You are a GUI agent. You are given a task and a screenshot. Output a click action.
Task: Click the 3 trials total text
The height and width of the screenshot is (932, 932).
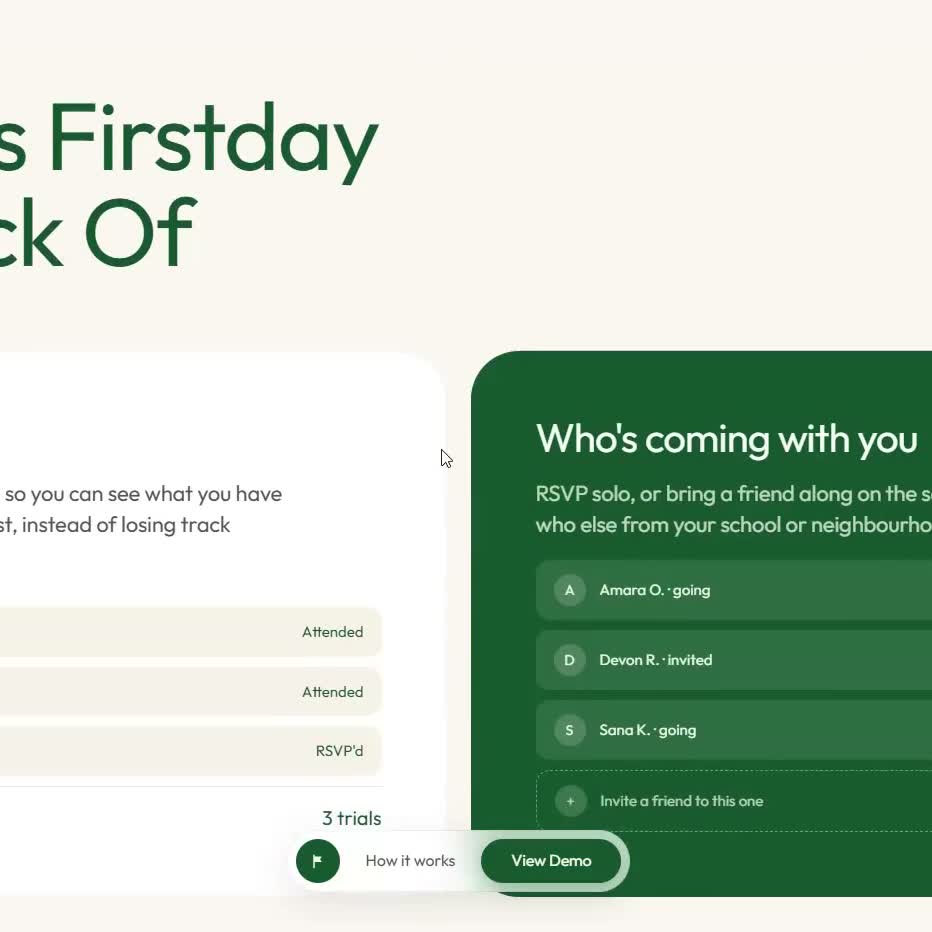coord(351,818)
